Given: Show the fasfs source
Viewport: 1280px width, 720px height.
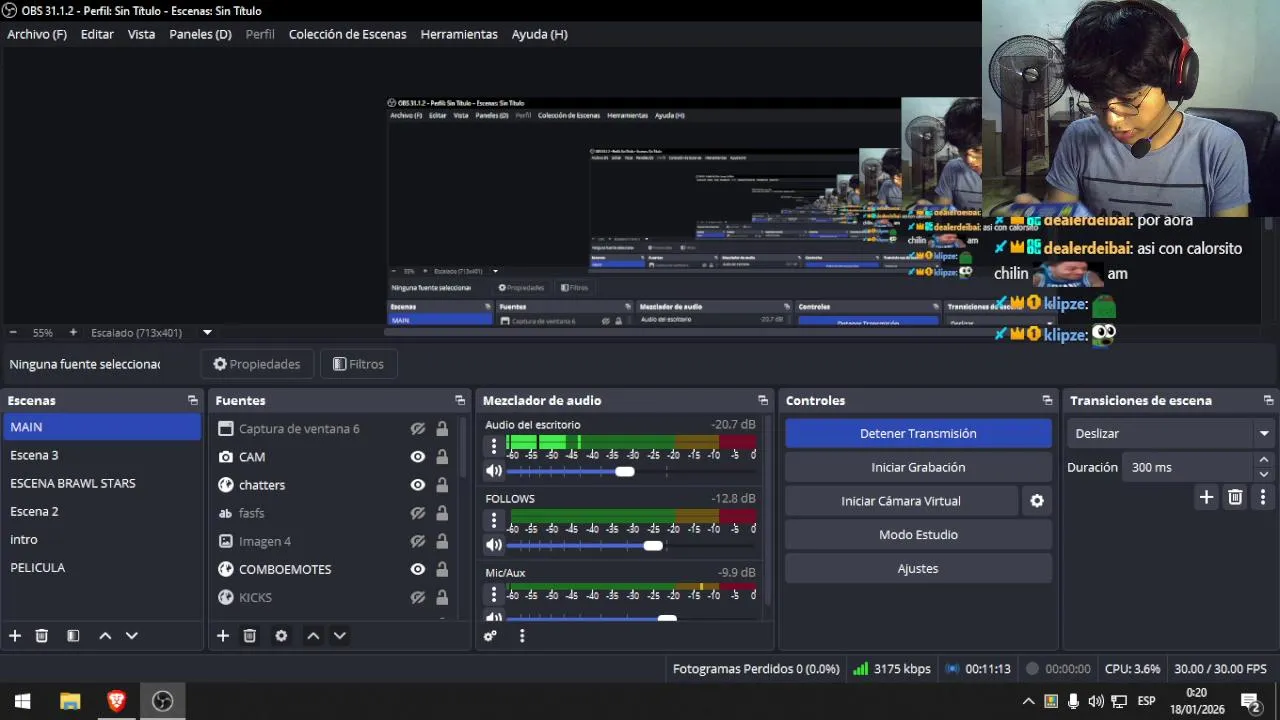Looking at the screenshot, I should coord(418,513).
